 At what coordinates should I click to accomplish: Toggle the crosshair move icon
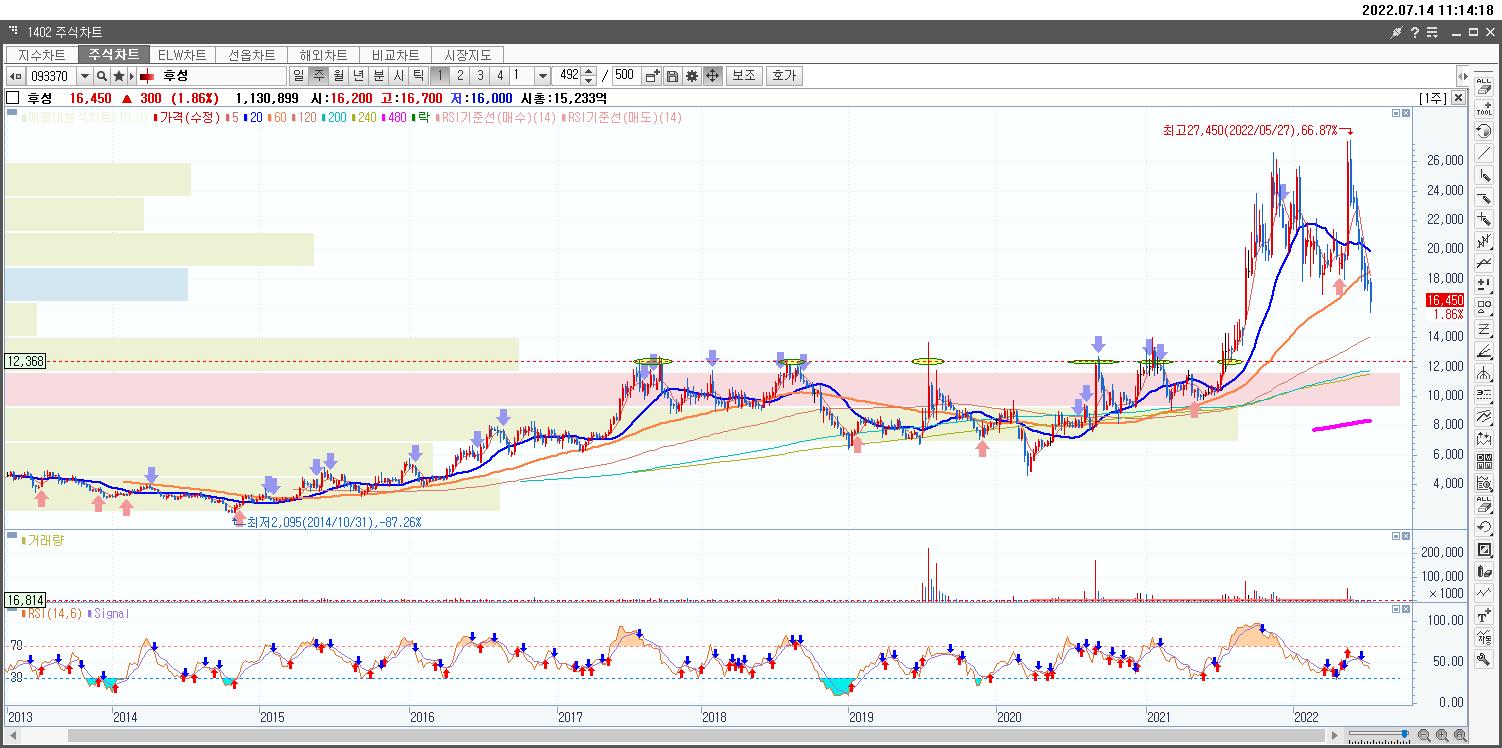pos(712,76)
